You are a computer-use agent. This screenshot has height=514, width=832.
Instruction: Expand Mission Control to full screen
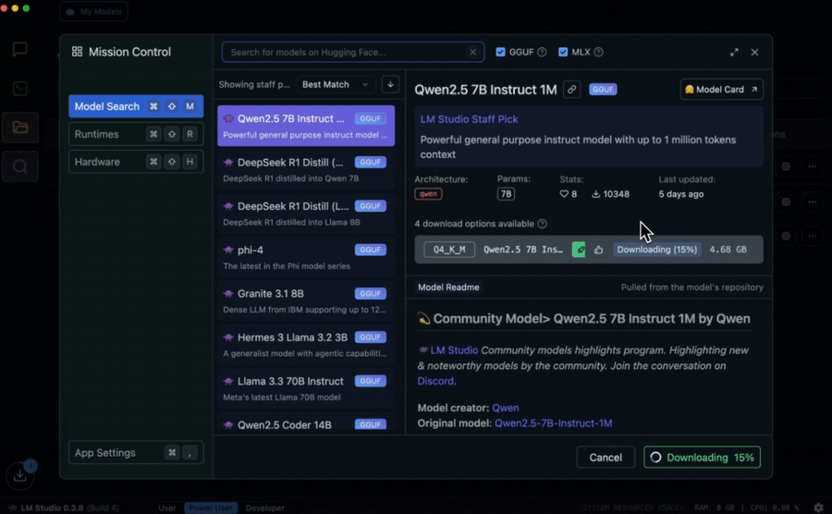pyautogui.click(x=734, y=52)
